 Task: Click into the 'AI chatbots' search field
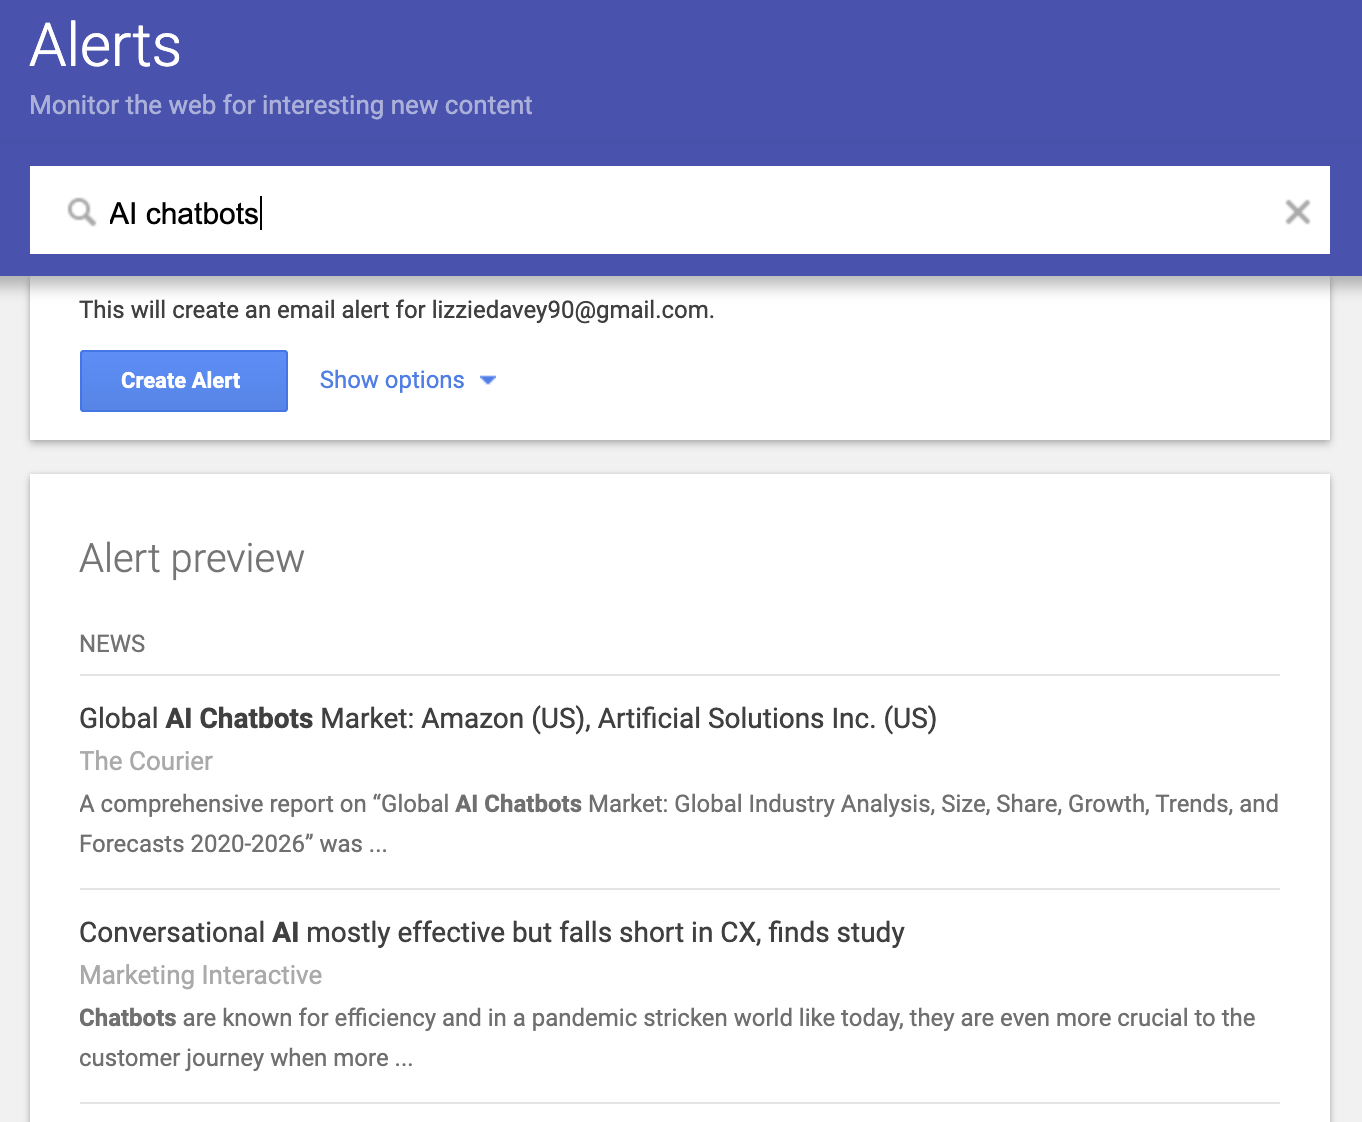pos(680,213)
